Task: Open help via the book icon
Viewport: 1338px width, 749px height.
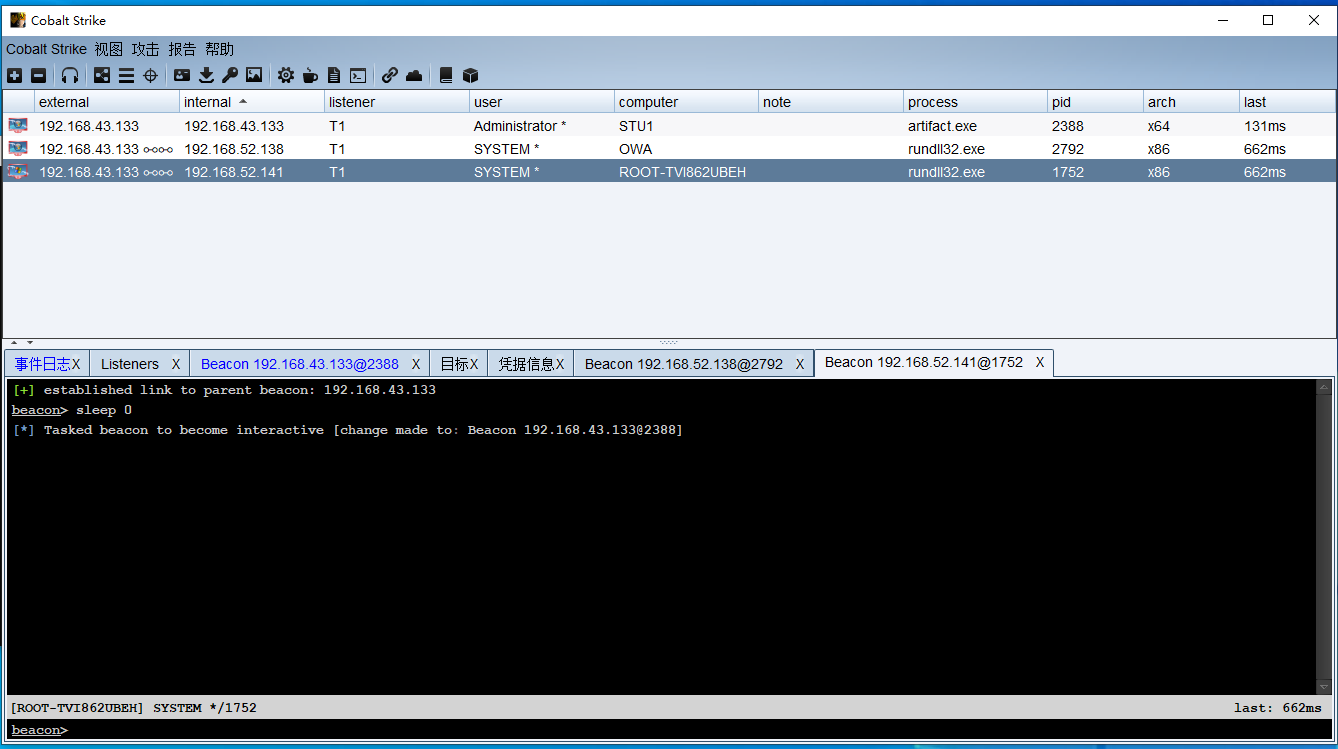Action: pos(446,75)
